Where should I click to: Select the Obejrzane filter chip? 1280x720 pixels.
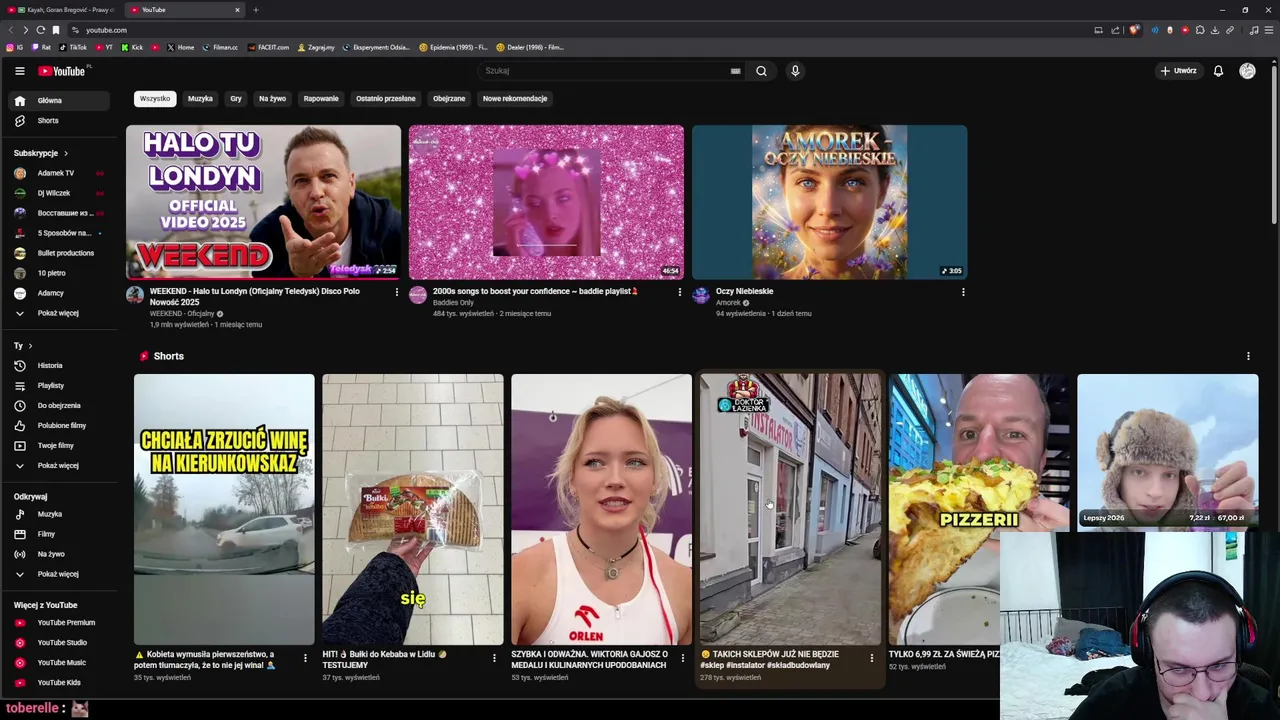pyautogui.click(x=449, y=99)
